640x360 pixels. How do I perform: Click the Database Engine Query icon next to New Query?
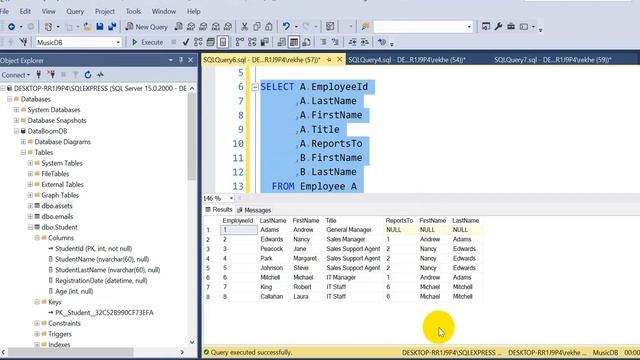click(178, 27)
